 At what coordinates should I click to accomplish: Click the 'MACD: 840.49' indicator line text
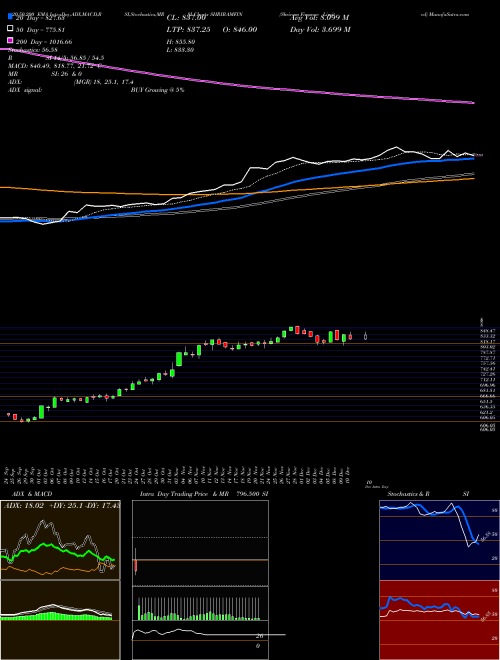[54, 66]
